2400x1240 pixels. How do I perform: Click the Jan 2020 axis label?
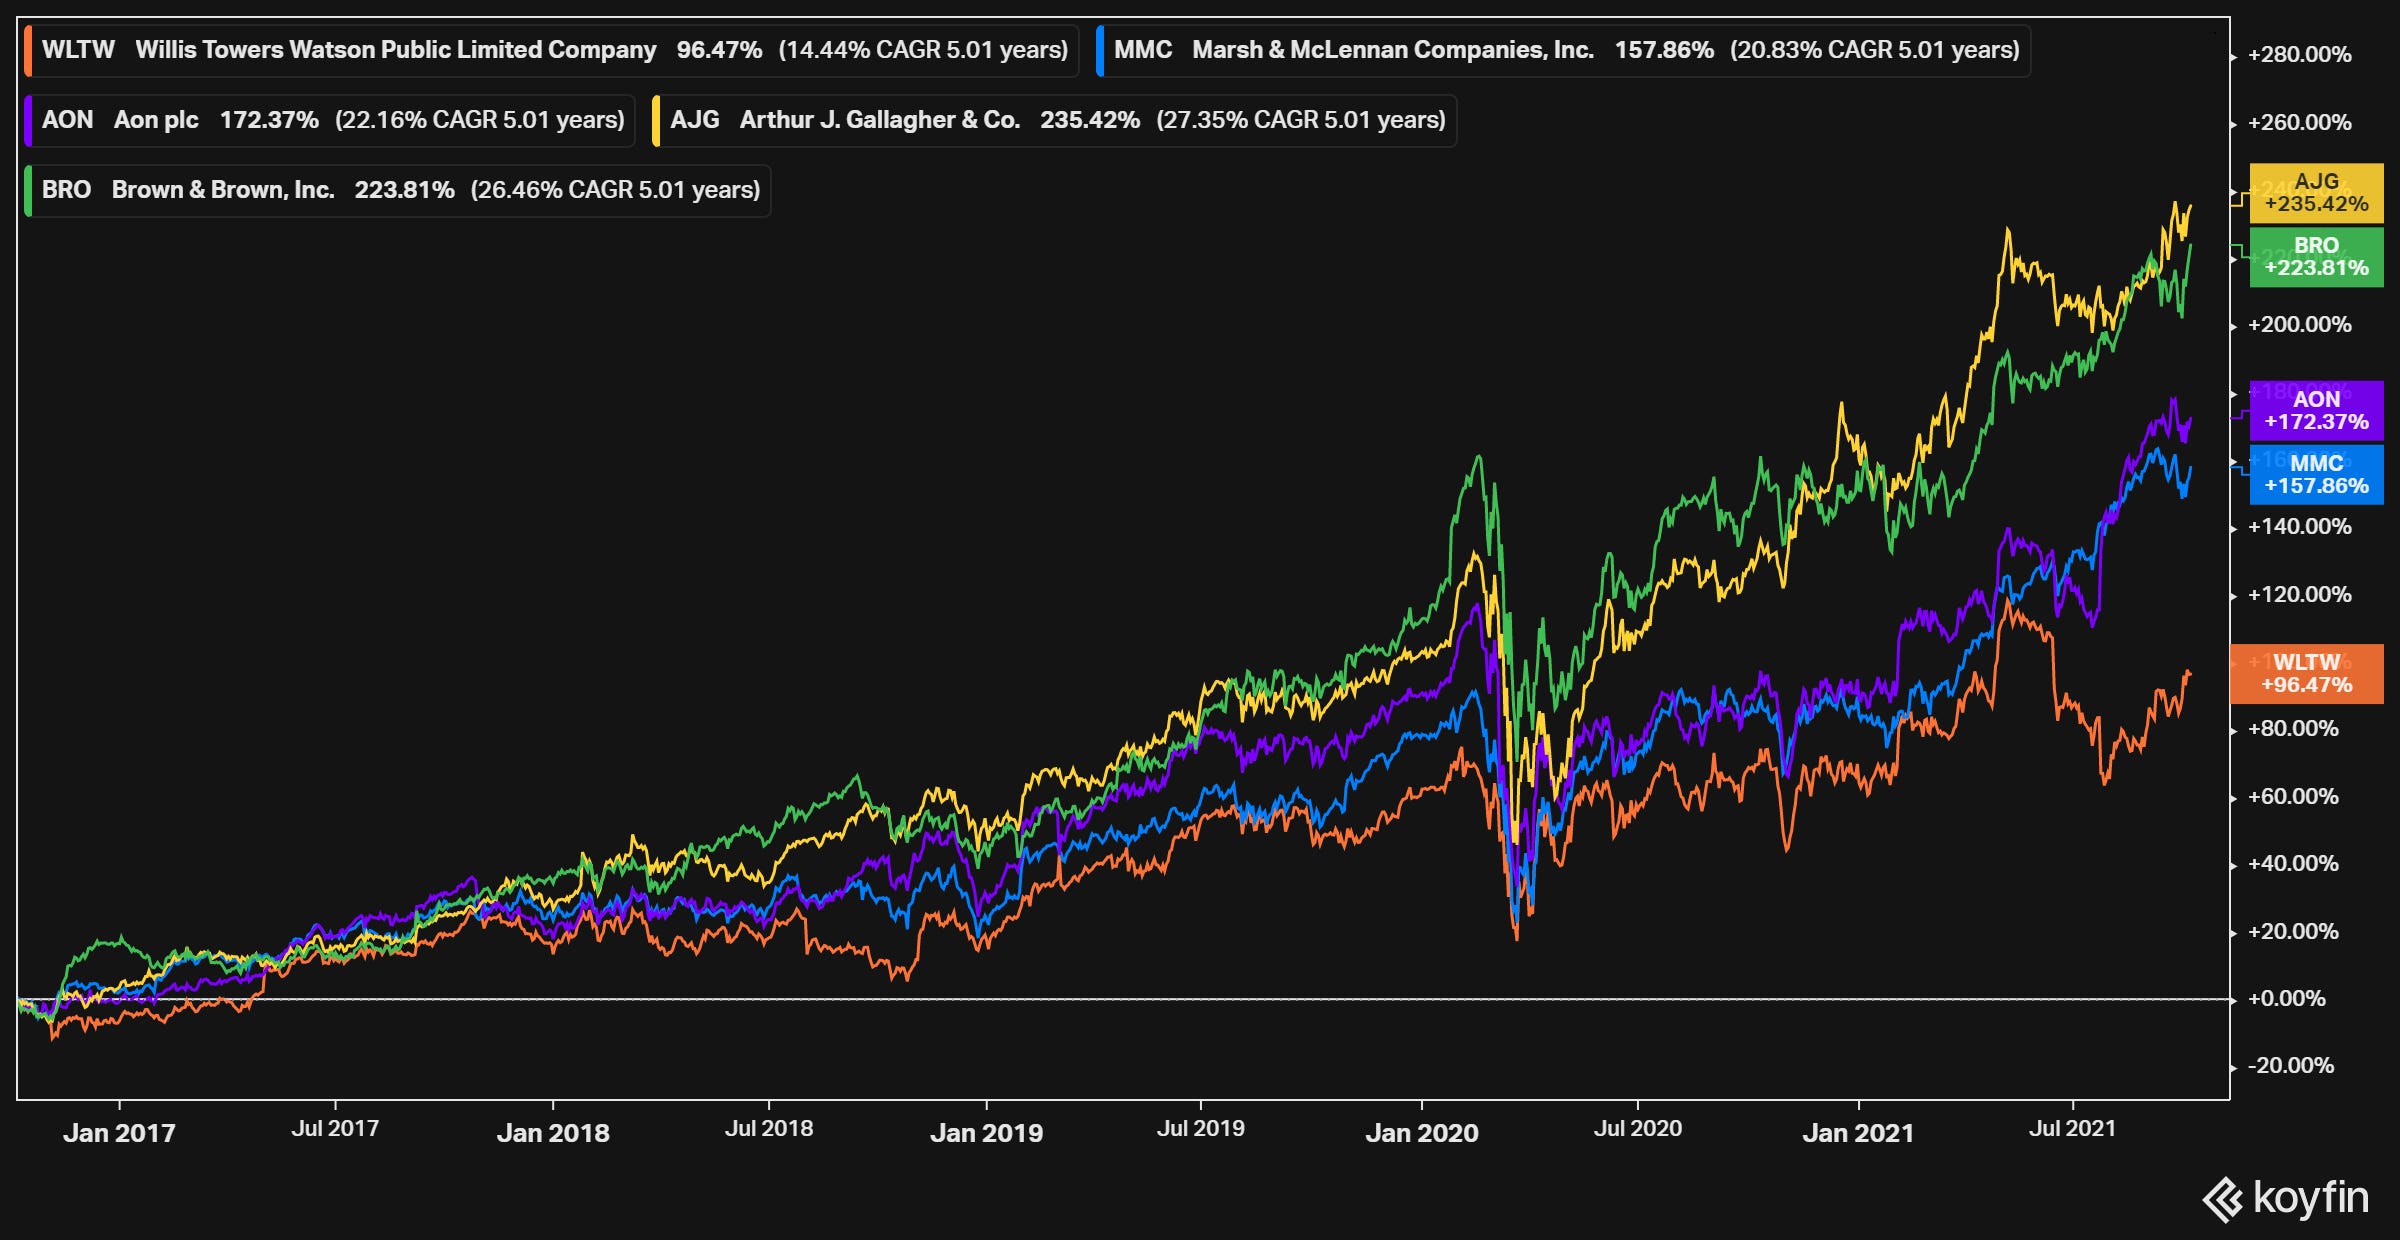tap(1422, 1133)
